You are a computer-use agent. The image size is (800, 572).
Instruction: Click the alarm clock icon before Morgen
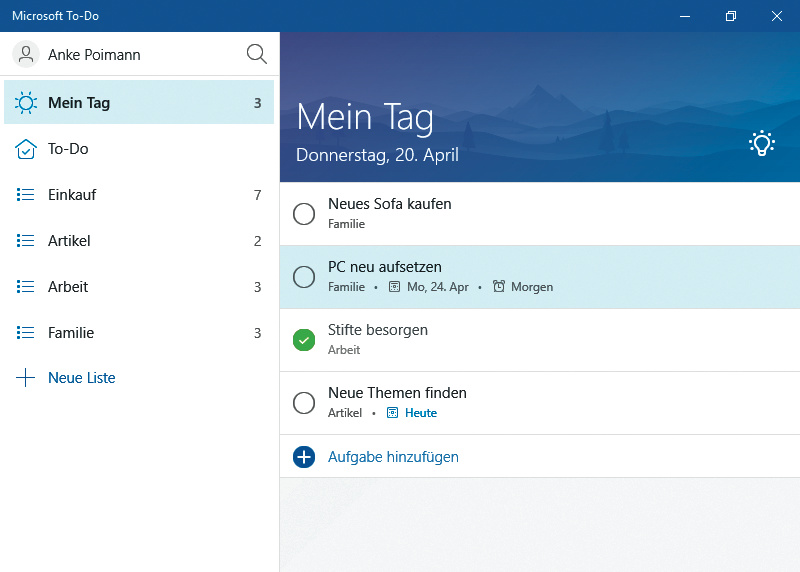(499, 286)
